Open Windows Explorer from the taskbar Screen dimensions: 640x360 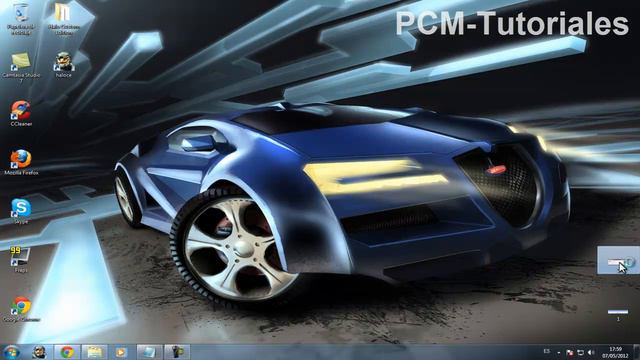pyautogui.click(x=94, y=352)
